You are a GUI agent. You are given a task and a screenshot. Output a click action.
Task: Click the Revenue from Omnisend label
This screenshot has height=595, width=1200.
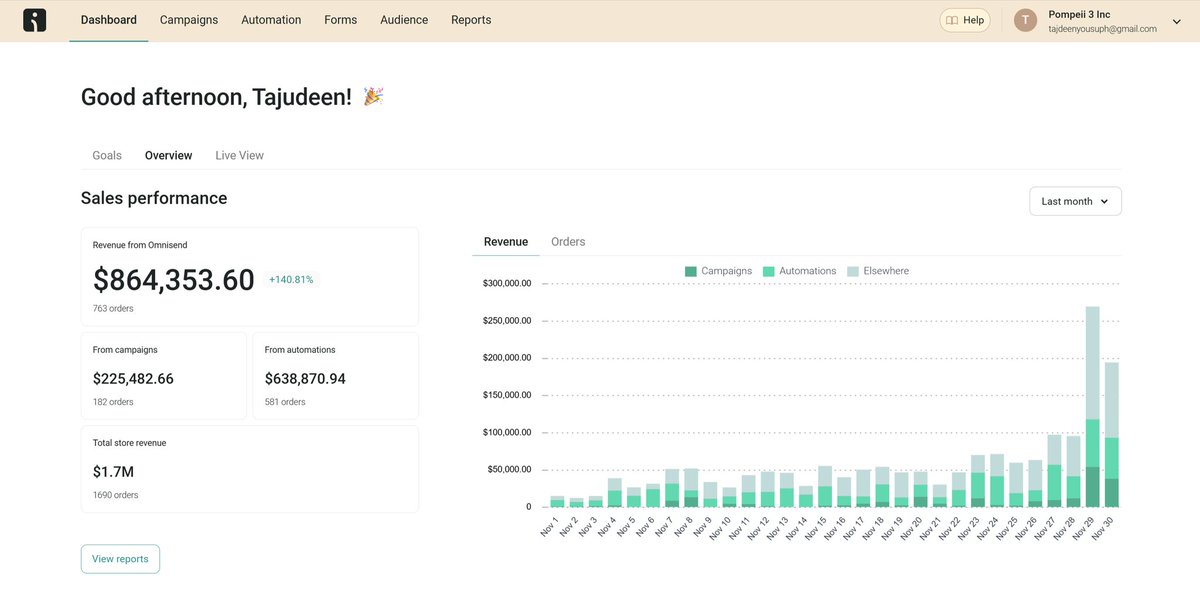pyautogui.click(x=140, y=245)
